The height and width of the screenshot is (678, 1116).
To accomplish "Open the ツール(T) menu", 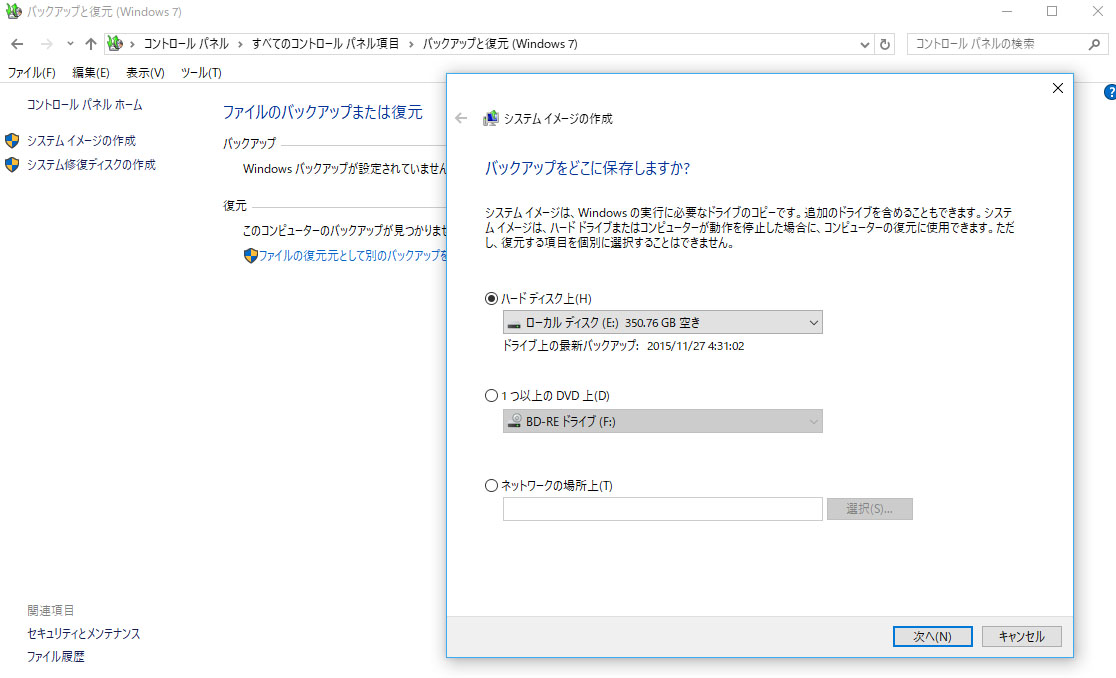I will tap(201, 73).
